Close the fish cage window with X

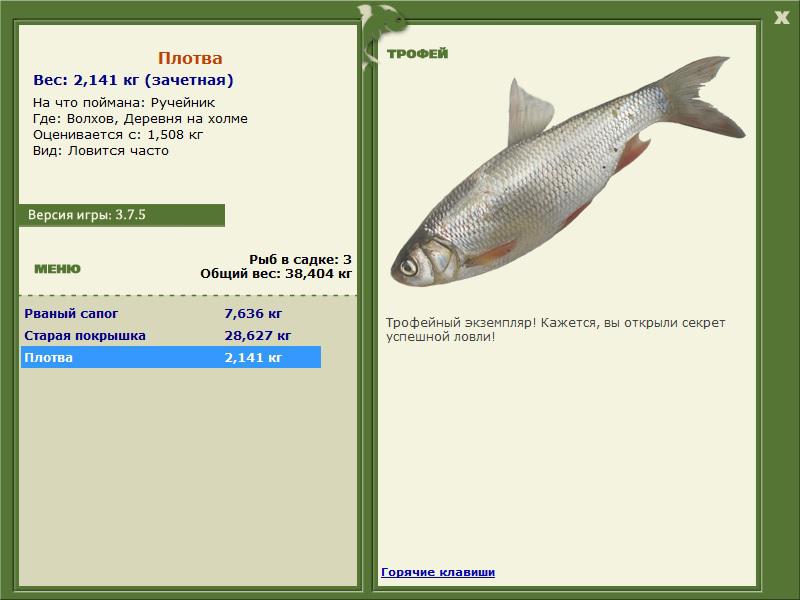(x=781, y=18)
